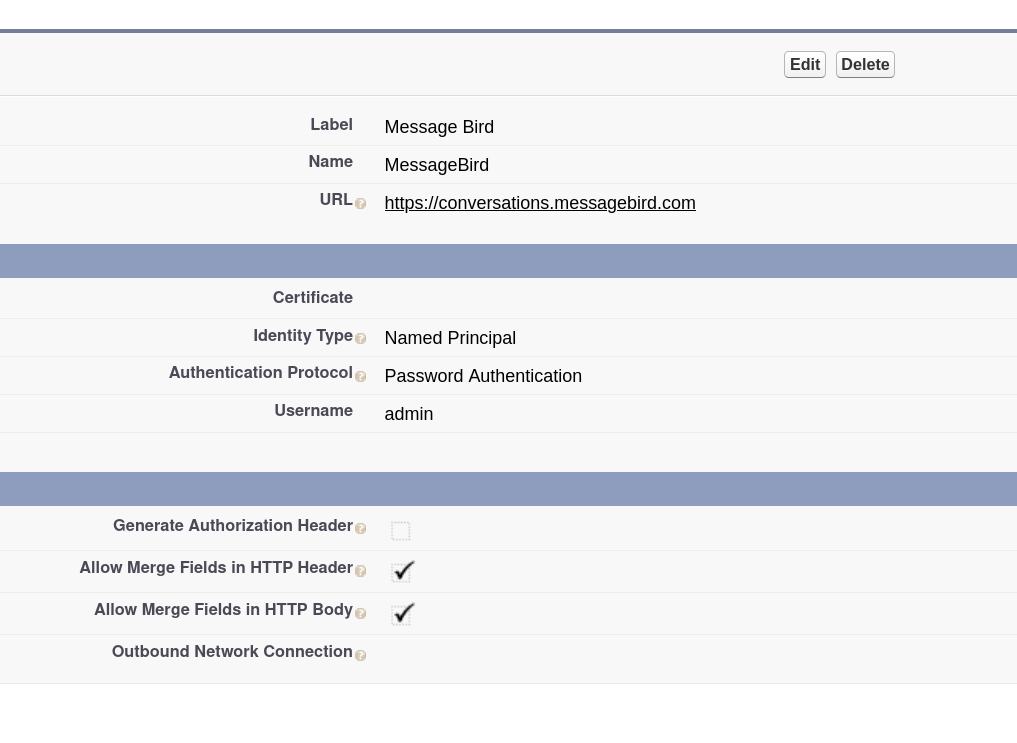Screen dimensions: 1017x743
Task: Click the 'Generate Authorization Header' label
Action: click(233, 525)
